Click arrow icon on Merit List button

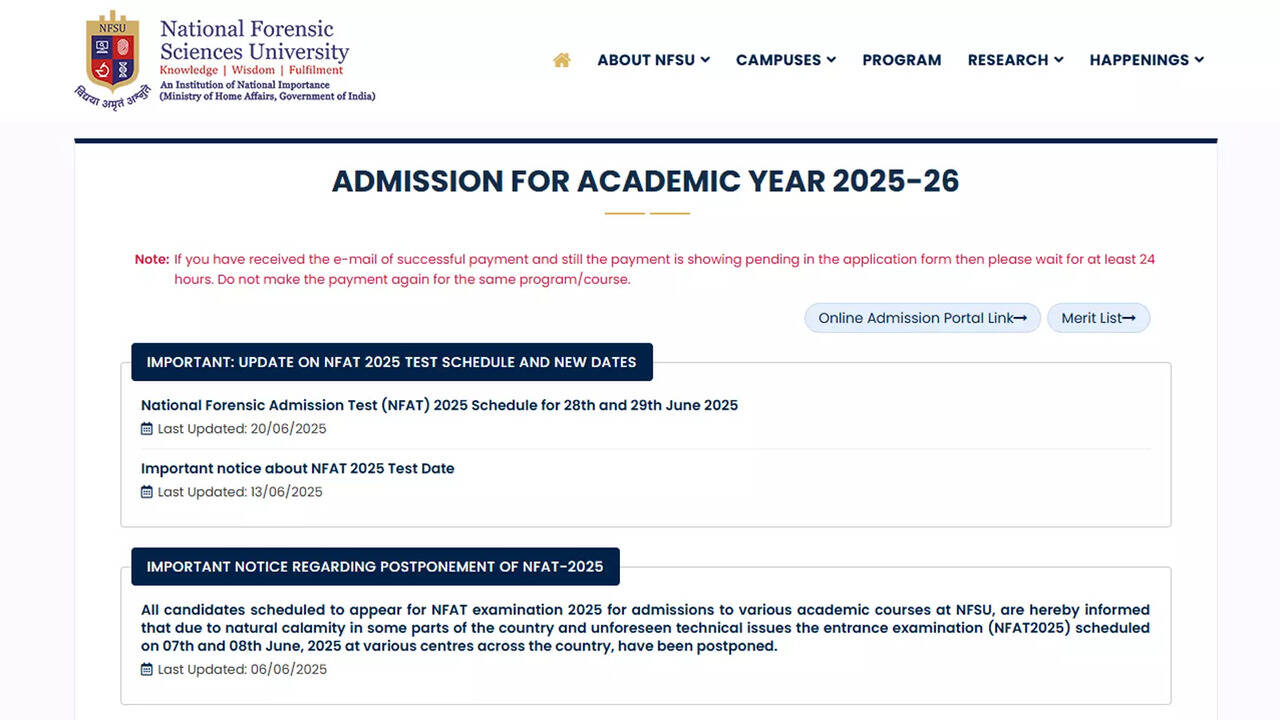(1128, 318)
